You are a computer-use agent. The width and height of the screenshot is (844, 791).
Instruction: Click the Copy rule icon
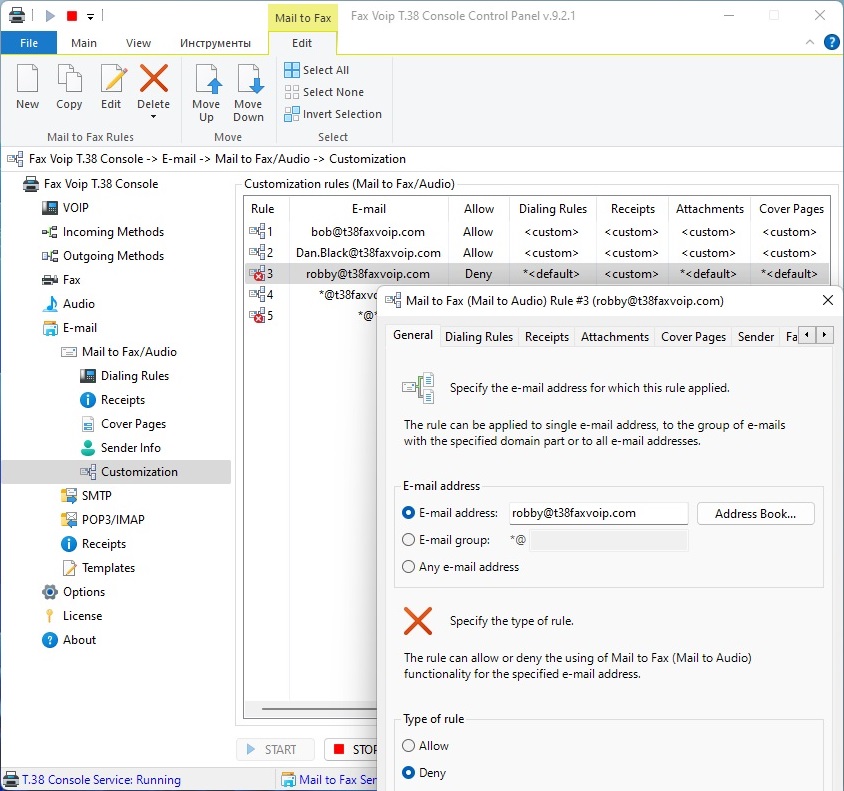tap(69, 79)
